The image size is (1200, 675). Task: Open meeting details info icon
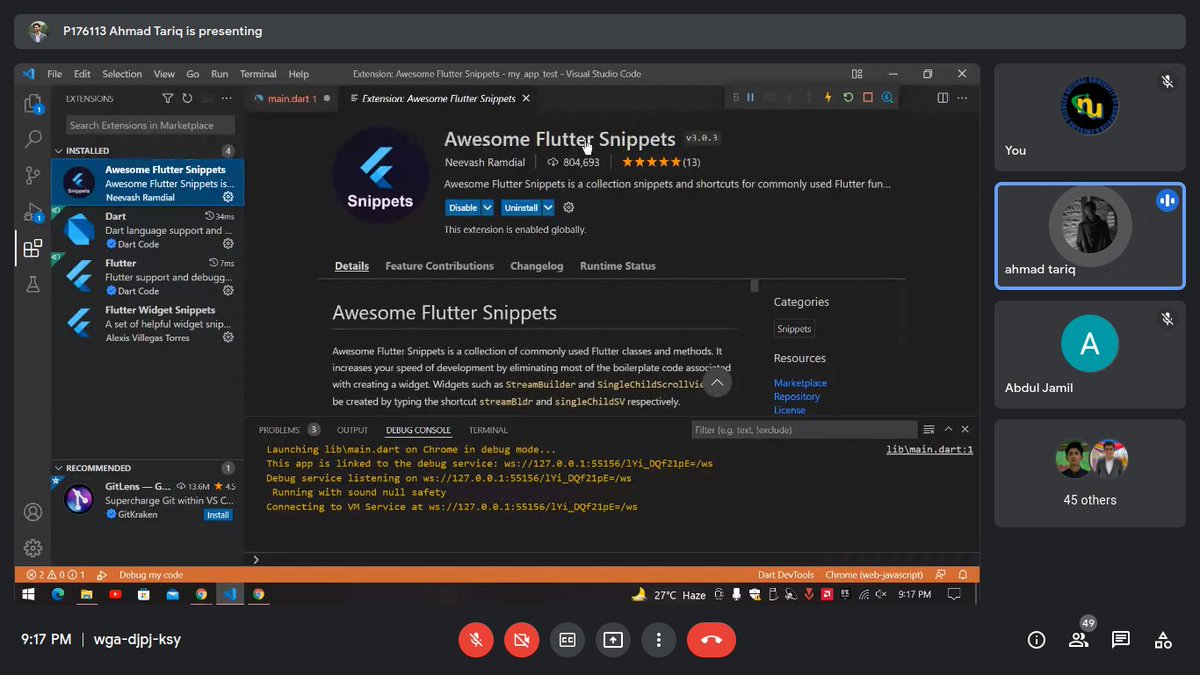[x=1036, y=640]
